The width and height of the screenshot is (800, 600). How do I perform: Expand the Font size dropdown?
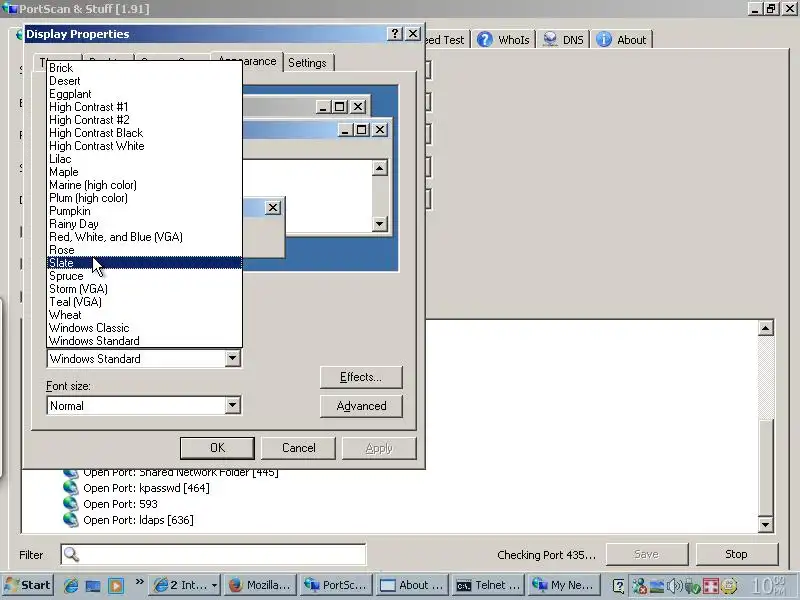(232, 406)
